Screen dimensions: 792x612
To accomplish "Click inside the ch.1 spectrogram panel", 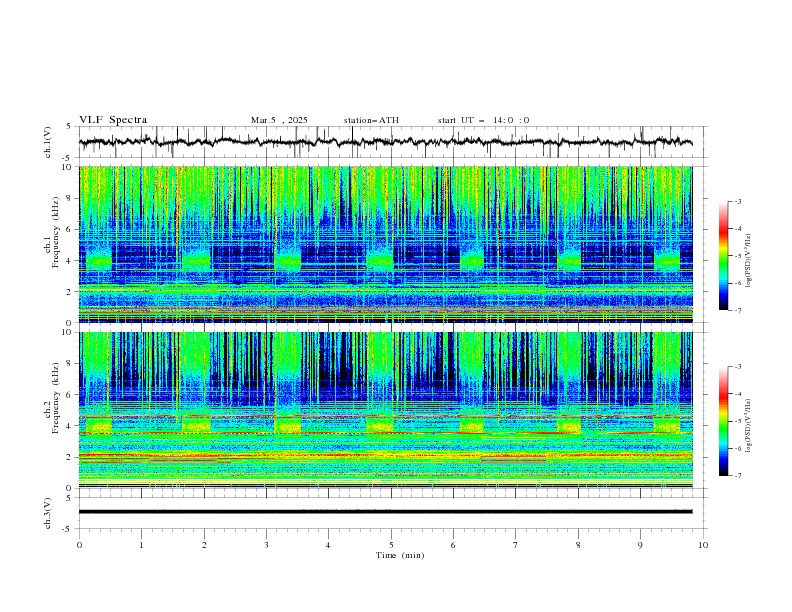I will point(385,244).
